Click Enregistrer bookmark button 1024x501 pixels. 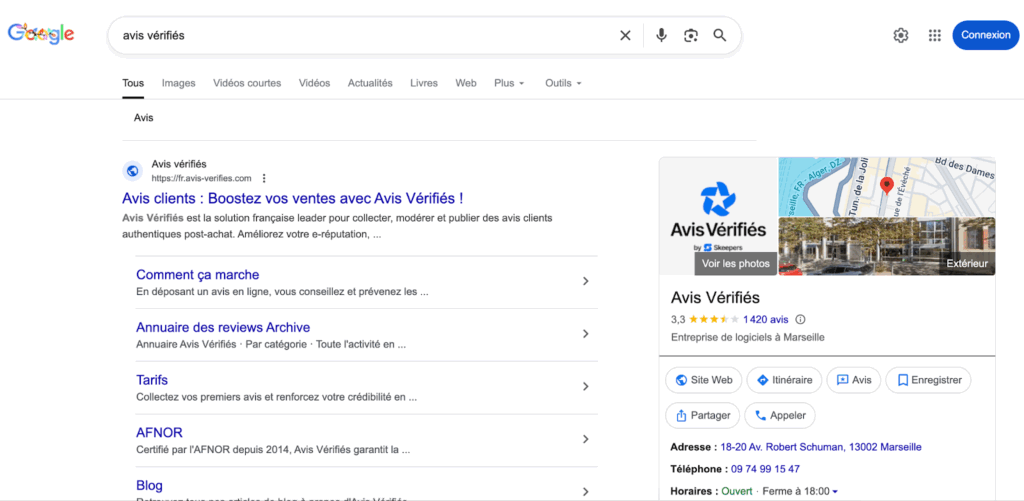click(x=928, y=380)
